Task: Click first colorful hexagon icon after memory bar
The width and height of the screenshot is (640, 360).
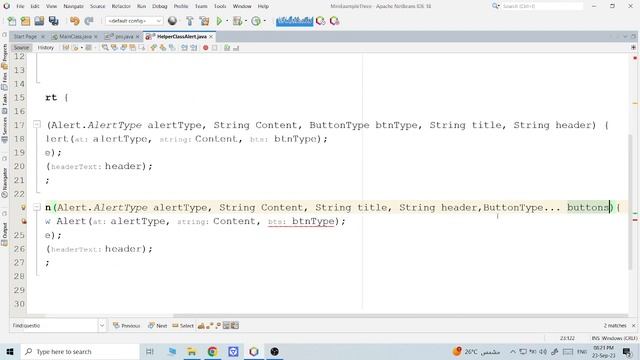Action: point(321,21)
